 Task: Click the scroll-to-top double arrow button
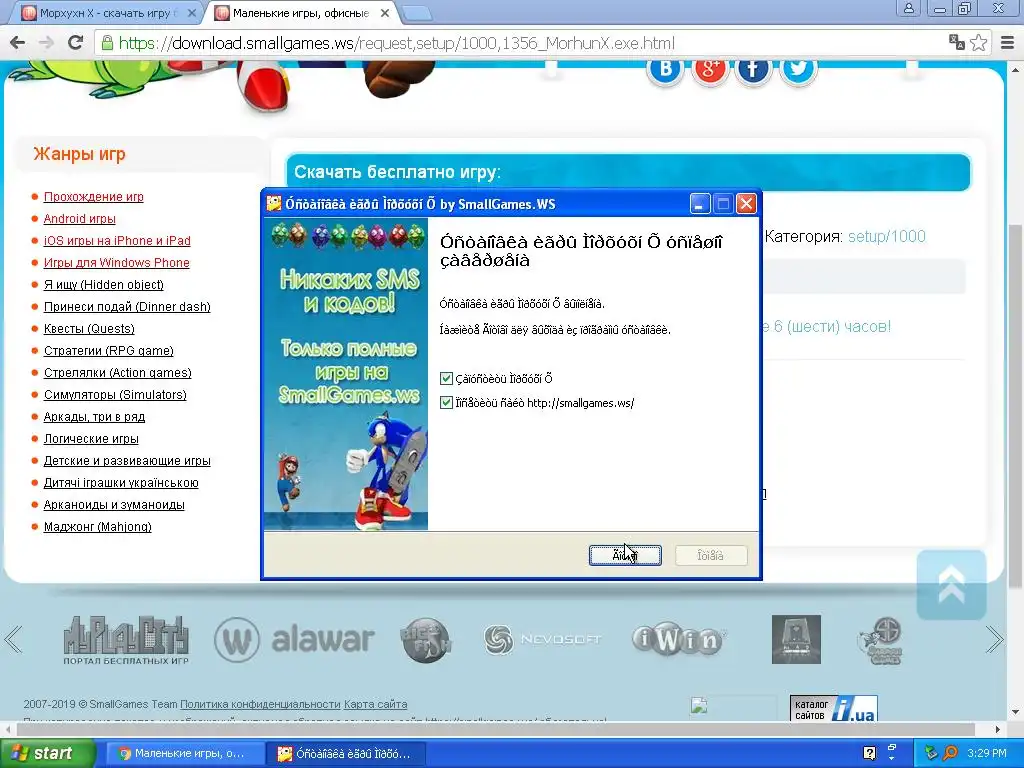tap(952, 584)
